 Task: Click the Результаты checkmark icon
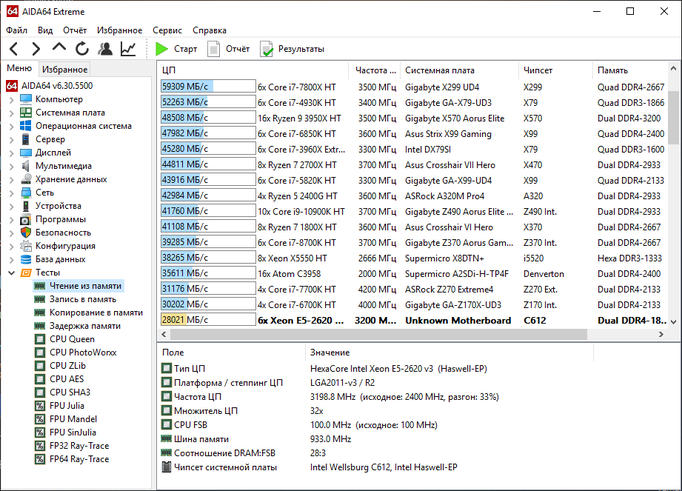pos(266,49)
